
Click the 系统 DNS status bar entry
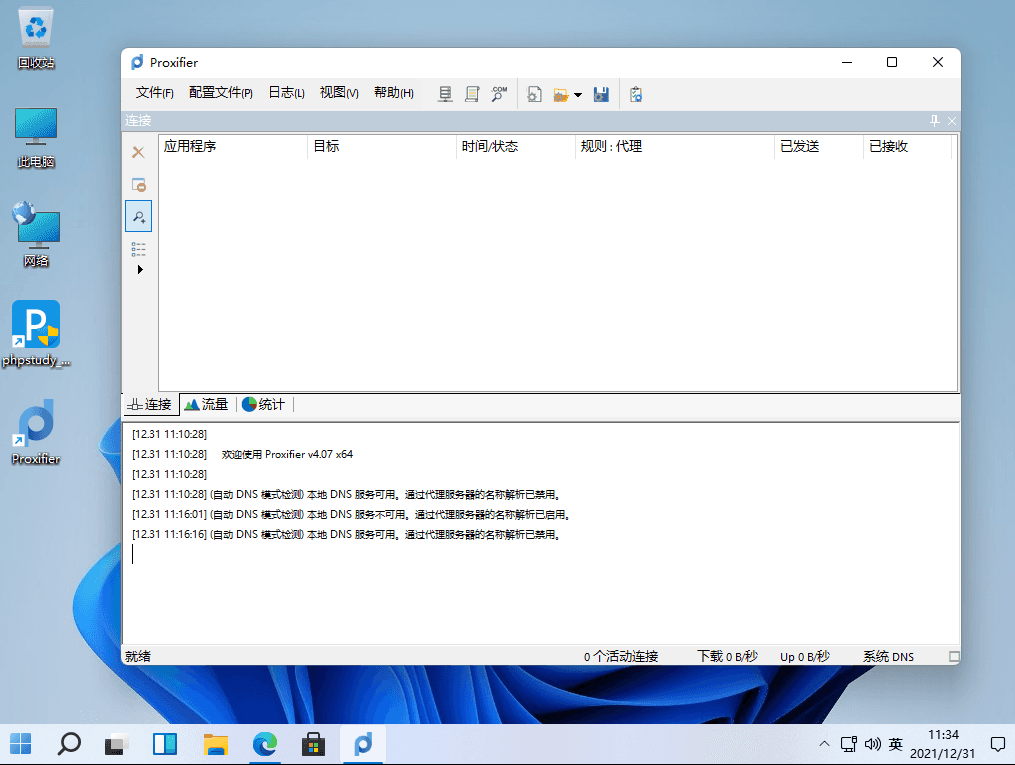pos(888,656)
